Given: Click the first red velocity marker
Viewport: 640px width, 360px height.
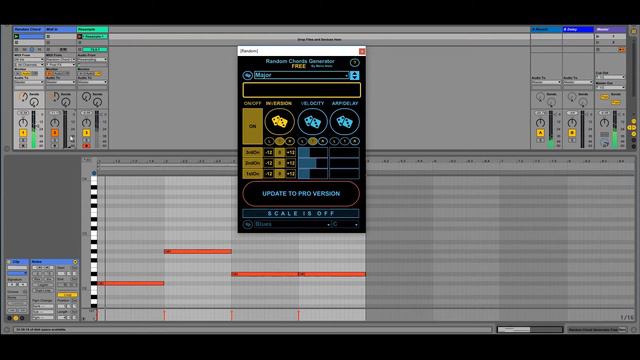Looking at the screenshot, I should click(98, 315).
